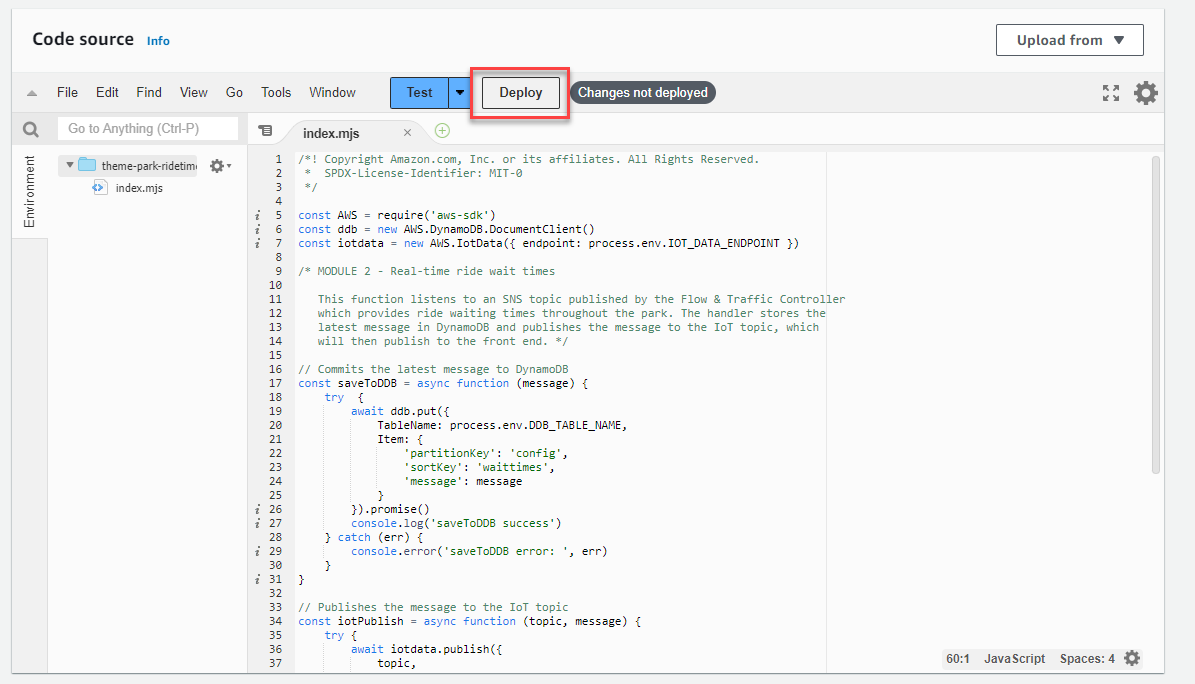Click the Test button
Viewport: 1195px width, 684px height.
419,93
